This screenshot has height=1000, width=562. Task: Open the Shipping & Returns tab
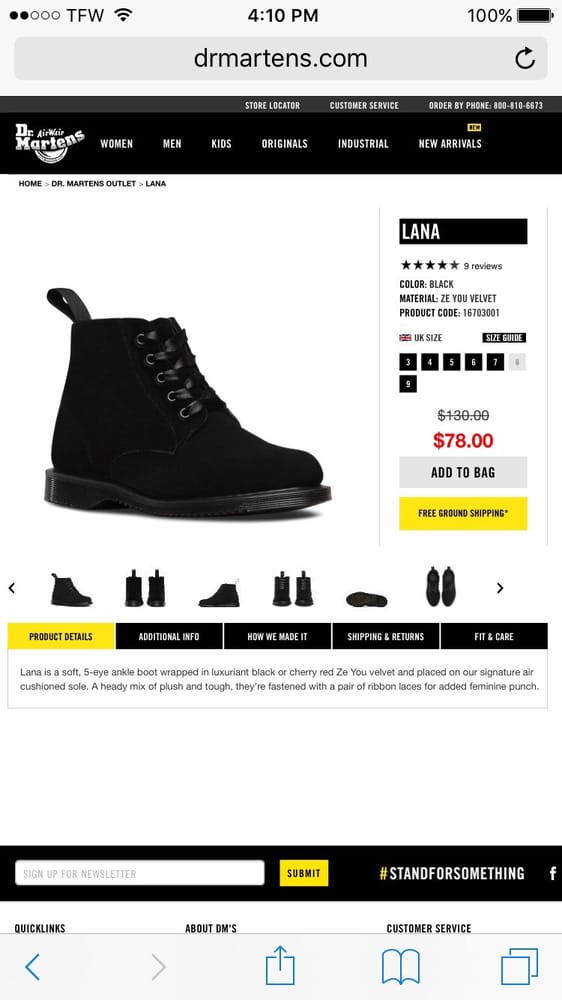(386, 636)
